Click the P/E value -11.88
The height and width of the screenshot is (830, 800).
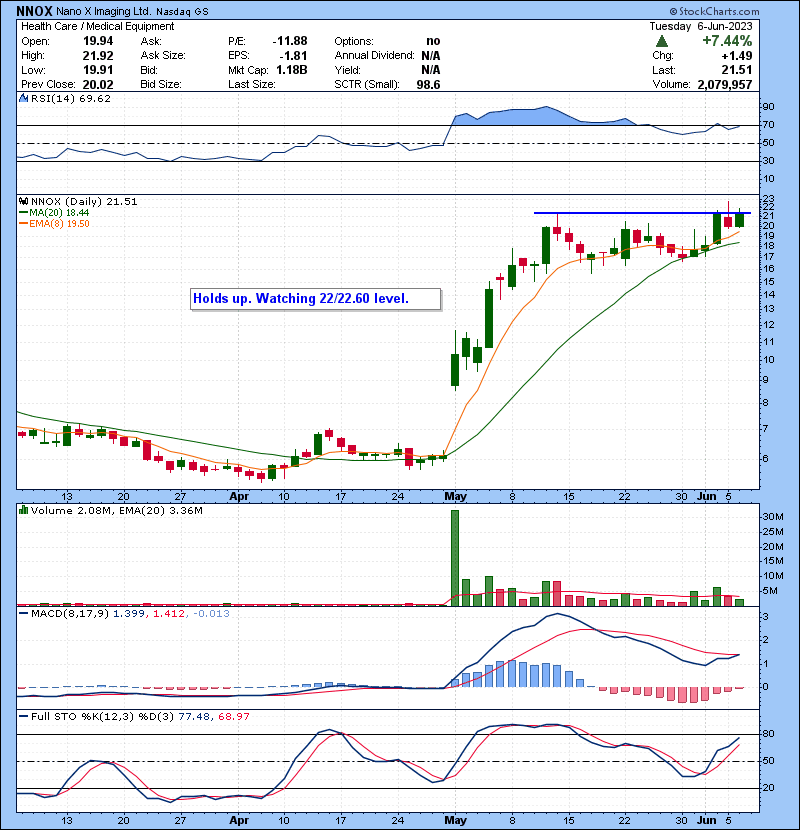tap(290, 41)
